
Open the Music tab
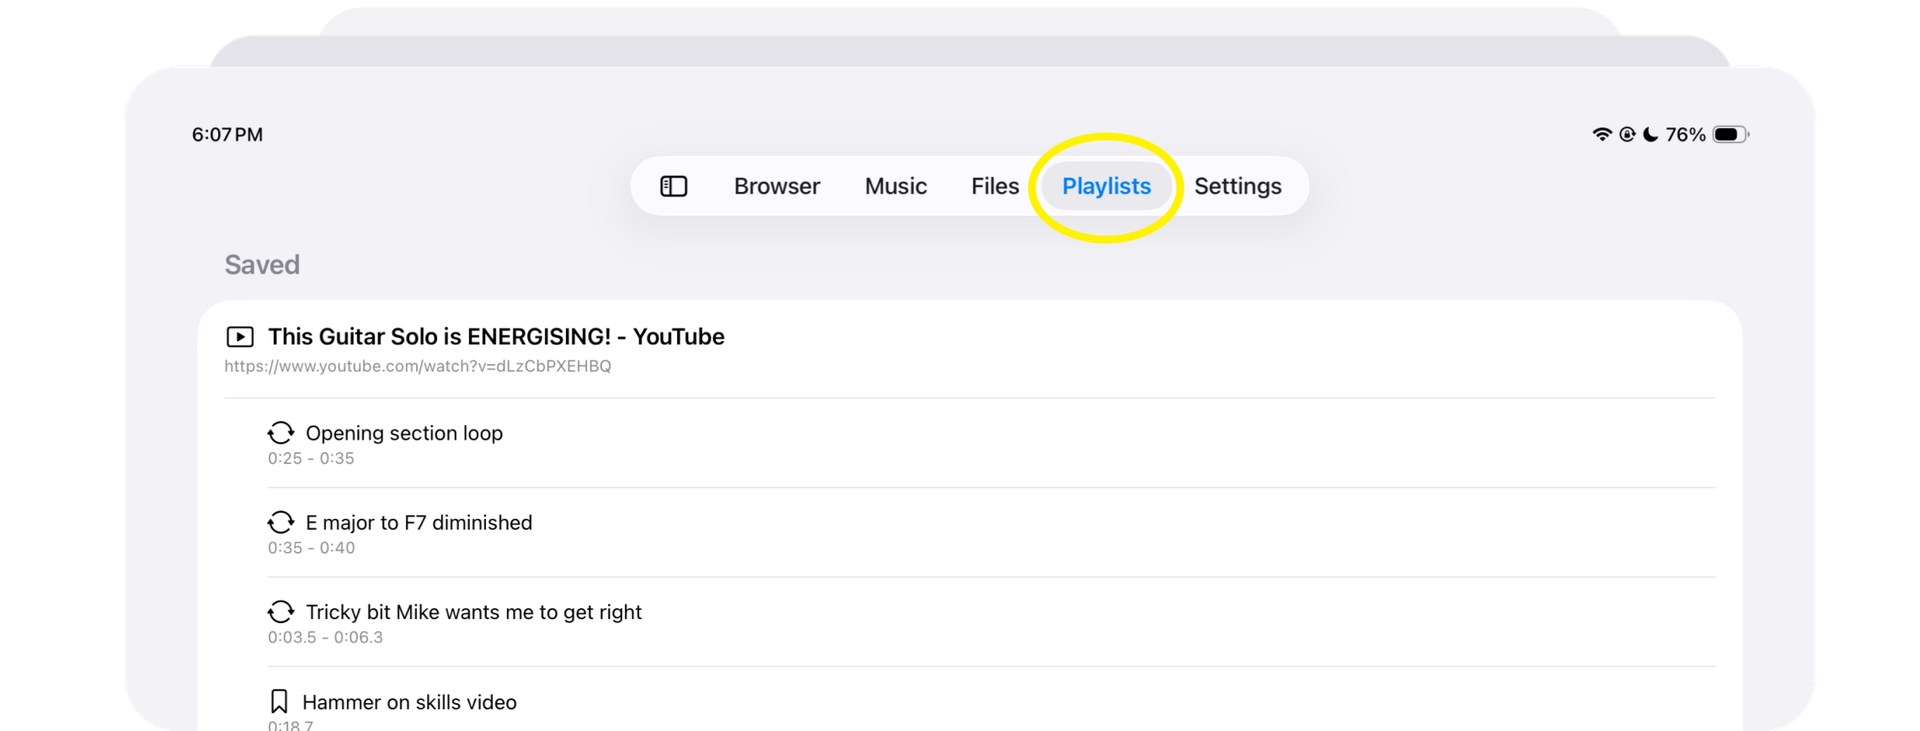pos(895,186)
